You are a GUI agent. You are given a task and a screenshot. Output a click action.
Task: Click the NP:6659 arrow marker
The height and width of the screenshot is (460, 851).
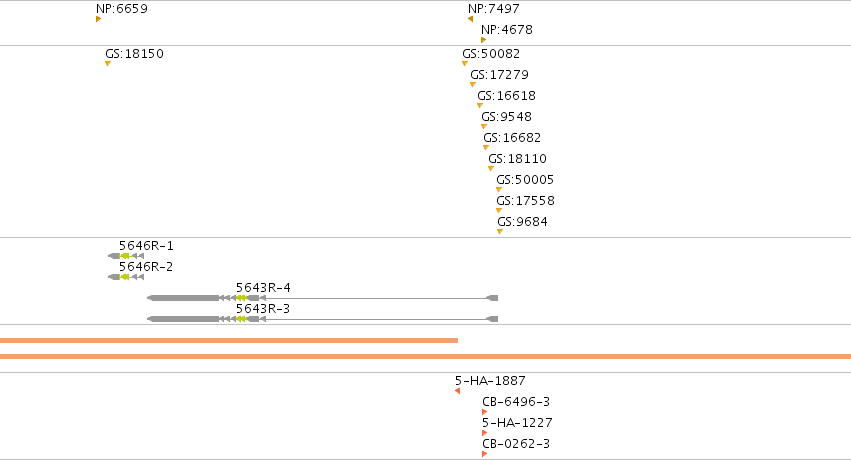[98, 19]
